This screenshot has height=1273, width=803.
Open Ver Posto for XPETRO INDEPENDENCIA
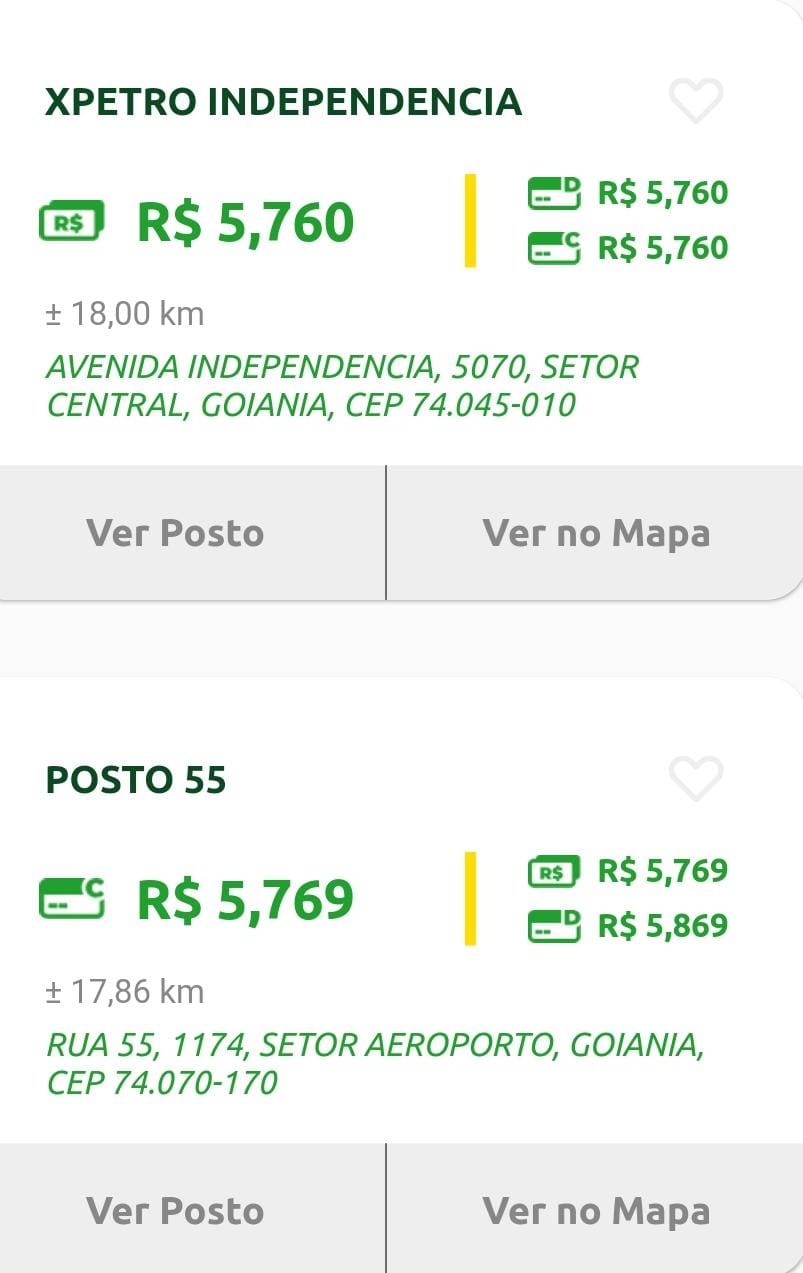pyautogui.click(x=175, y=533)
